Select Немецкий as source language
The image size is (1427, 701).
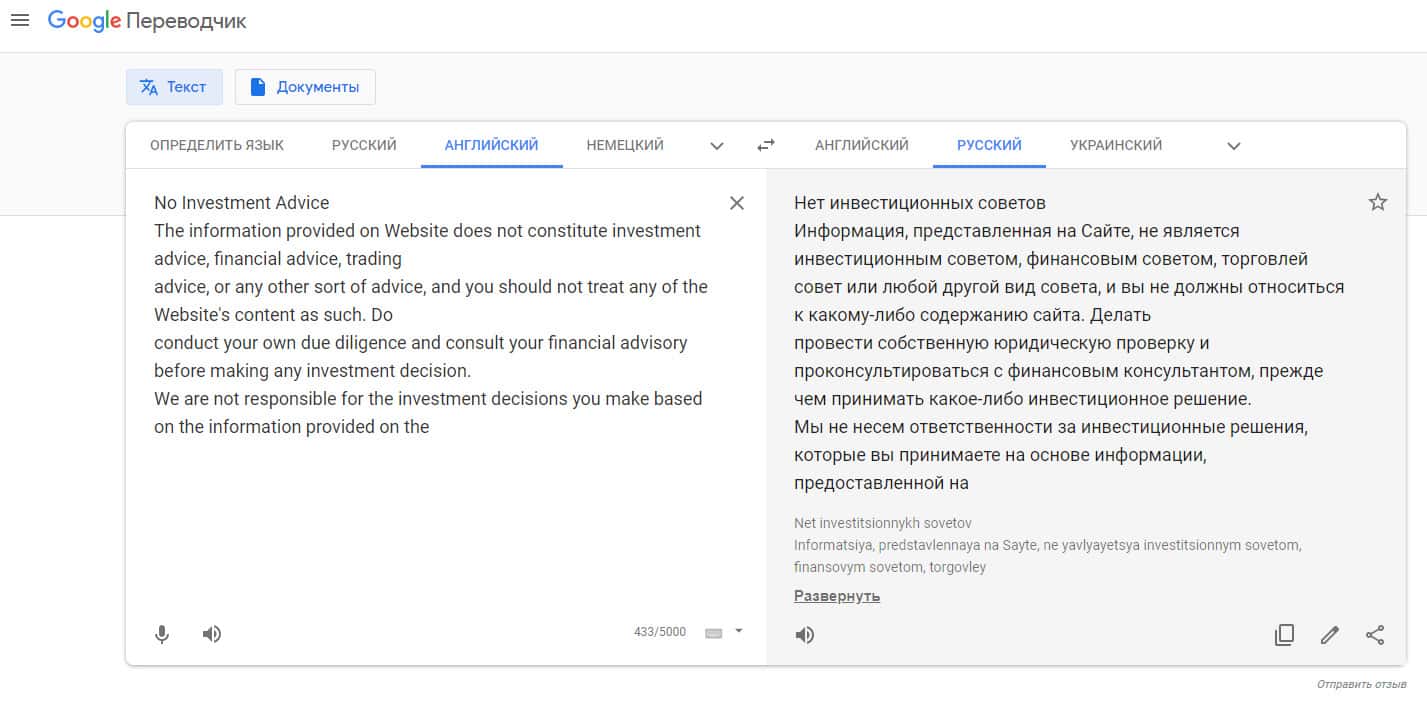(625, 146)
